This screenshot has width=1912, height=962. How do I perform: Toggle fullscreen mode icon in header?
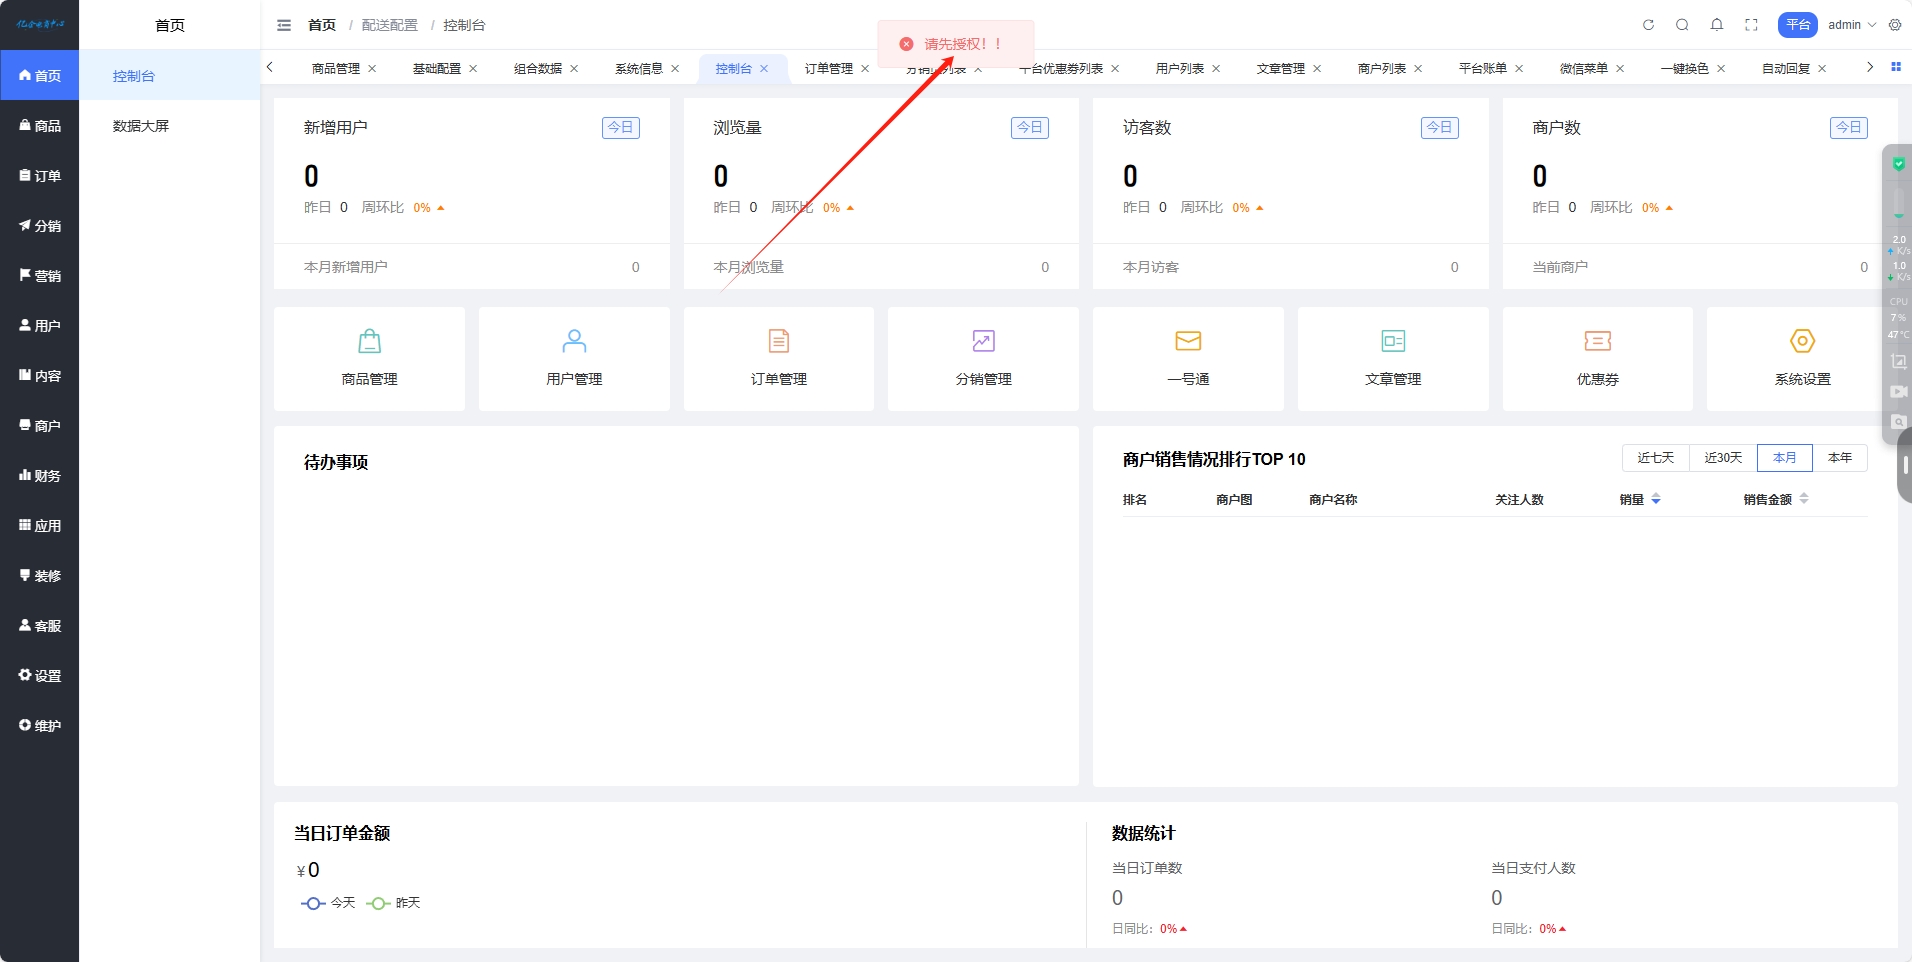tap(1751, 25)
